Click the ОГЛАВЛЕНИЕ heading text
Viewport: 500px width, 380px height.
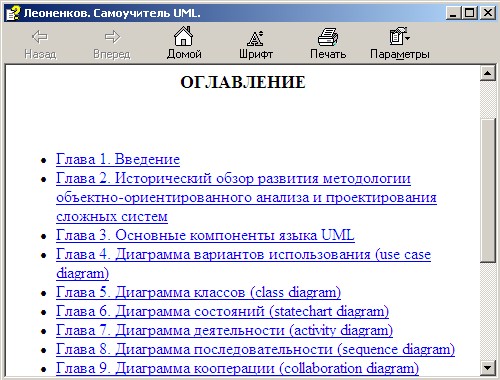243,82
